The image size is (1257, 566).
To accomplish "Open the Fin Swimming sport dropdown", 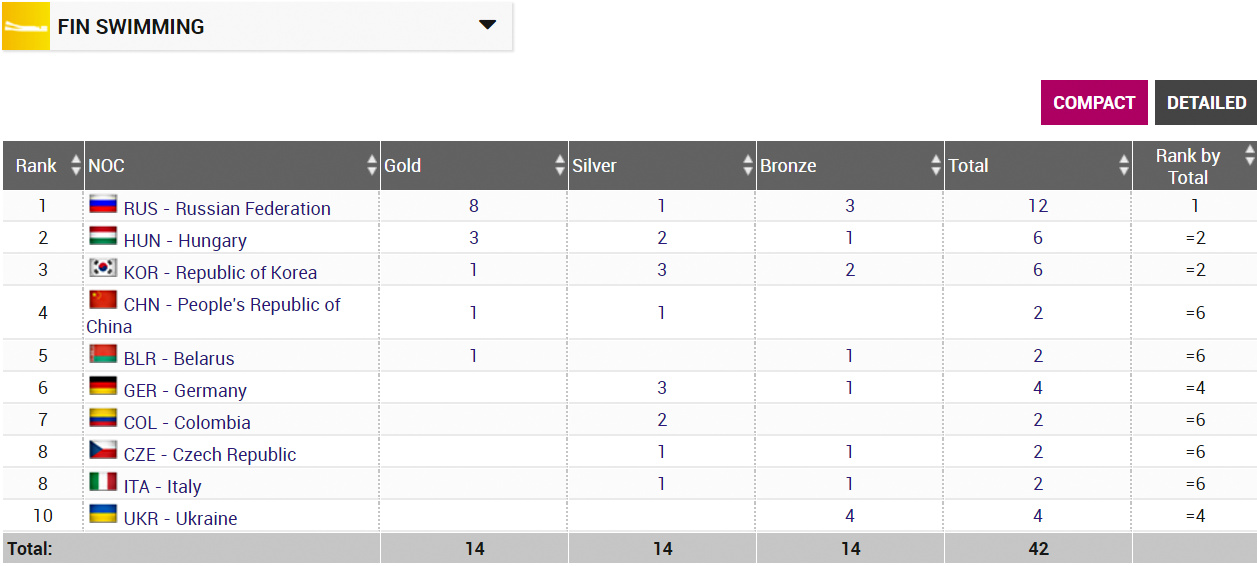I will coord(487,25).
